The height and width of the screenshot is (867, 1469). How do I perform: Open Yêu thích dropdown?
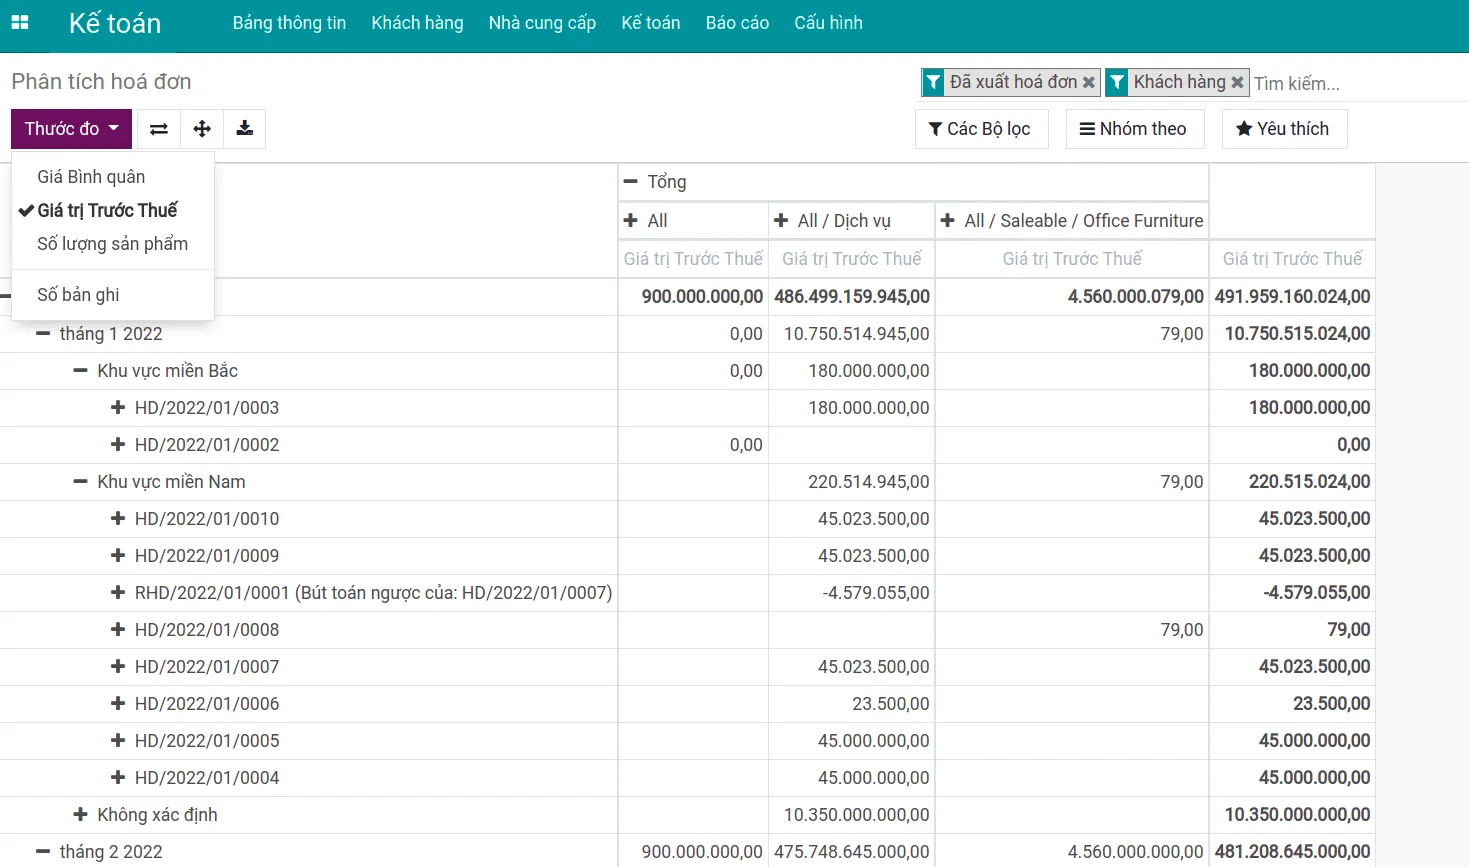click(x=1284, y=129)
